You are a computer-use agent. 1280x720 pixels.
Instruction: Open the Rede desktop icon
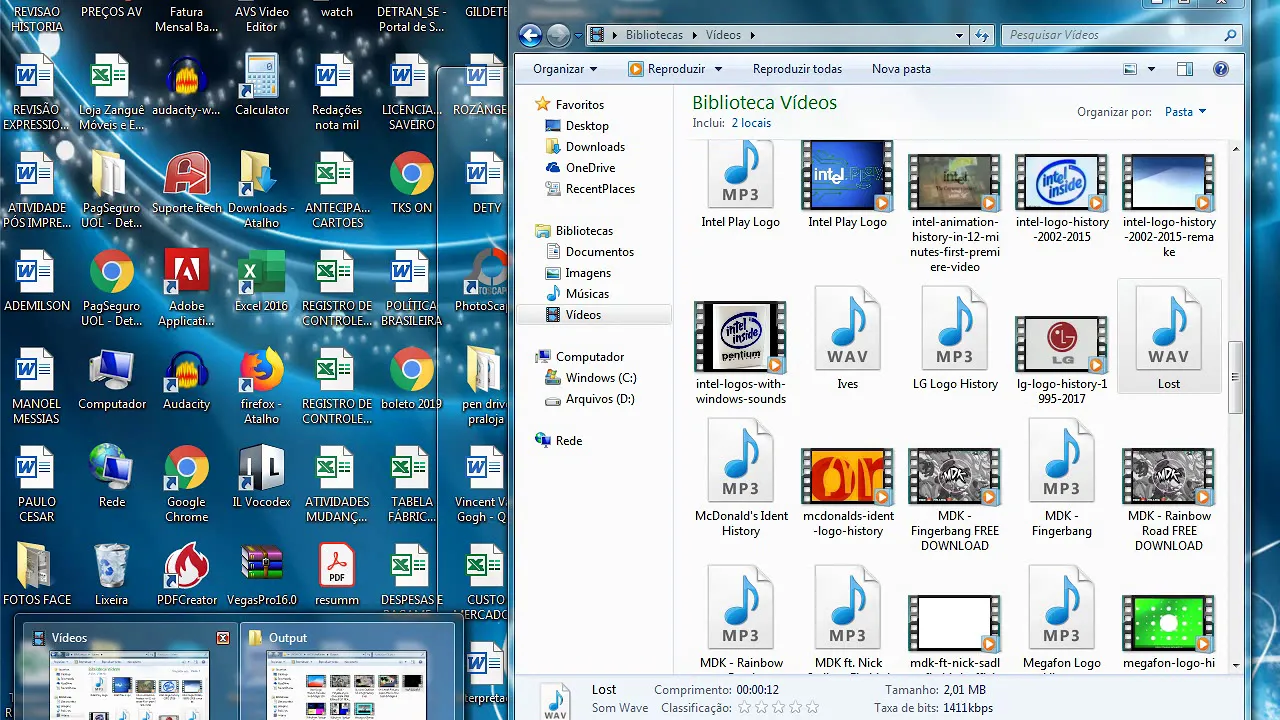tap(111, 478)
